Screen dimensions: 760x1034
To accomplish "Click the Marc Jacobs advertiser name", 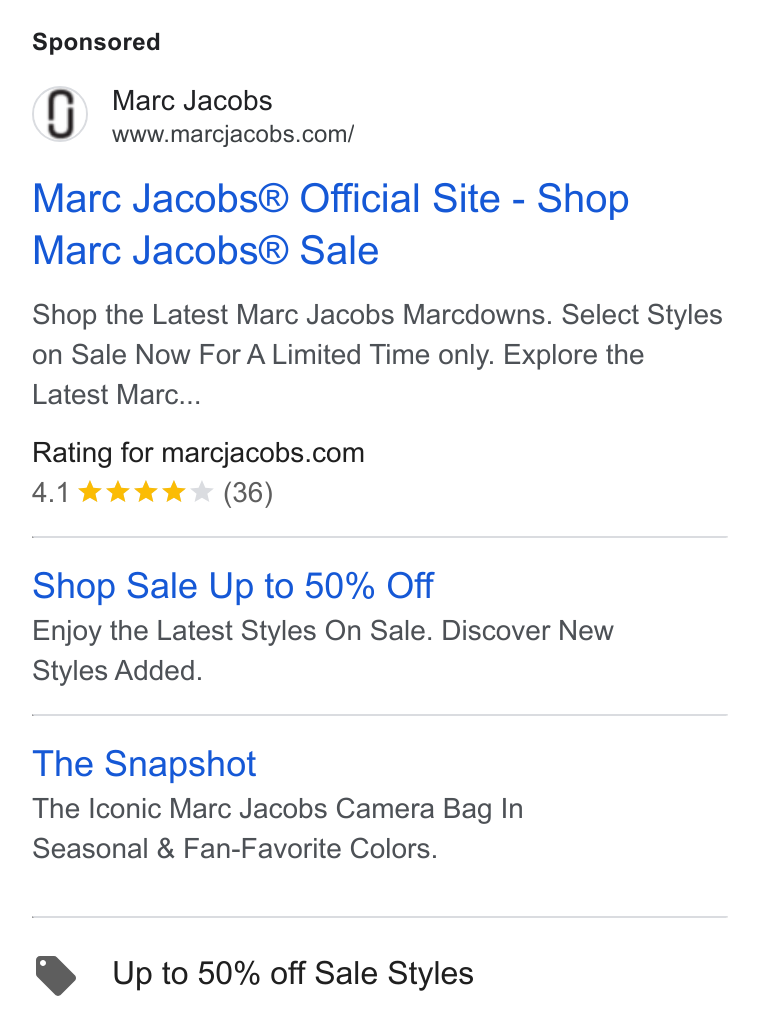I will point(192,101).
